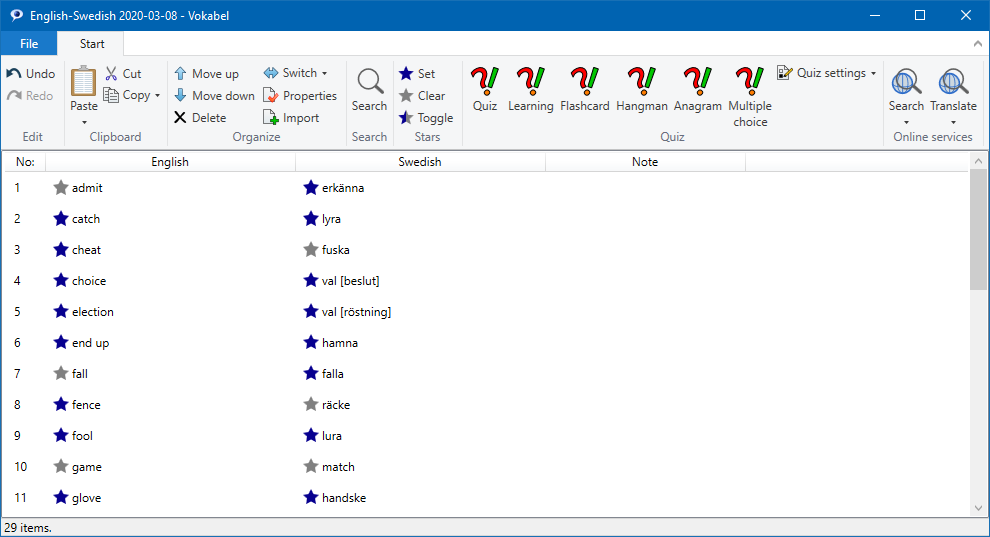Select the word election
This screenshot has height=537, width=990.
coord(93,312)
